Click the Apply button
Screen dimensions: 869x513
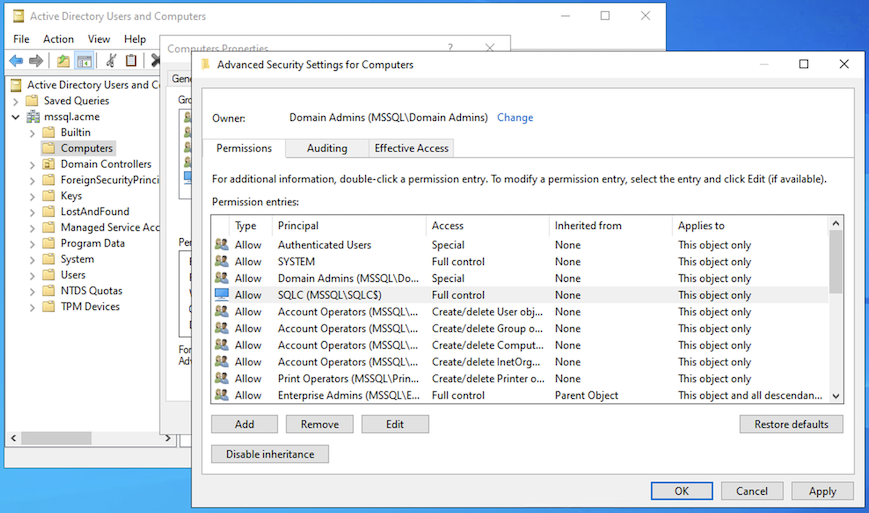pyautogui.click(x=822, y=491)
